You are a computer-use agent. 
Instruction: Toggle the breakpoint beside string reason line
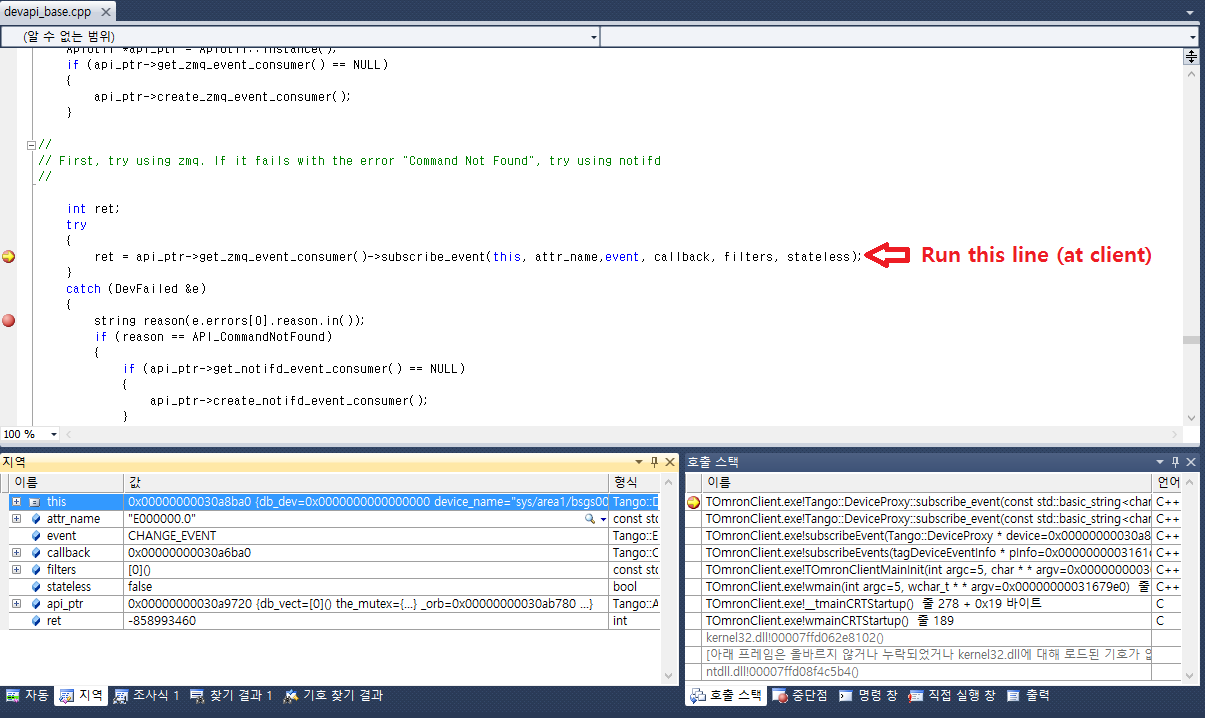point(9,321)
